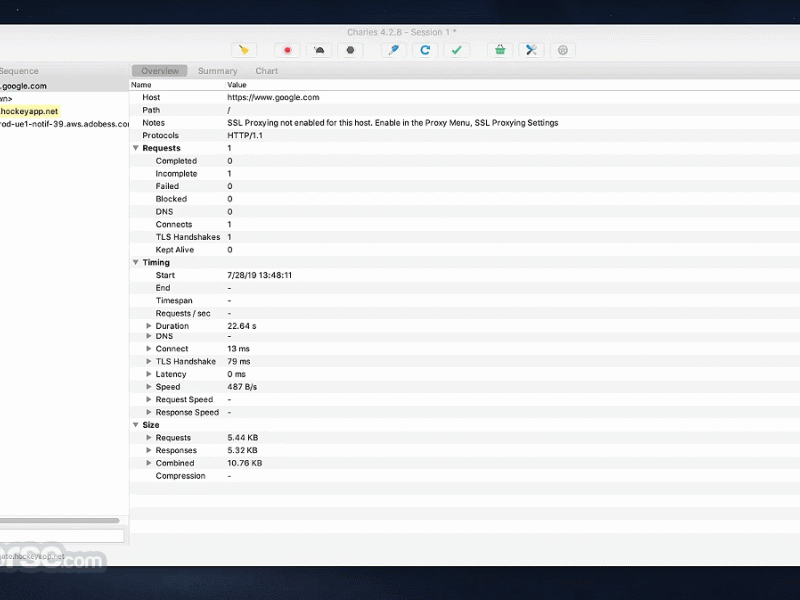This screenshot has height=600, width=800.
Task: Select the Compression row
Action: tap(465, 476)
